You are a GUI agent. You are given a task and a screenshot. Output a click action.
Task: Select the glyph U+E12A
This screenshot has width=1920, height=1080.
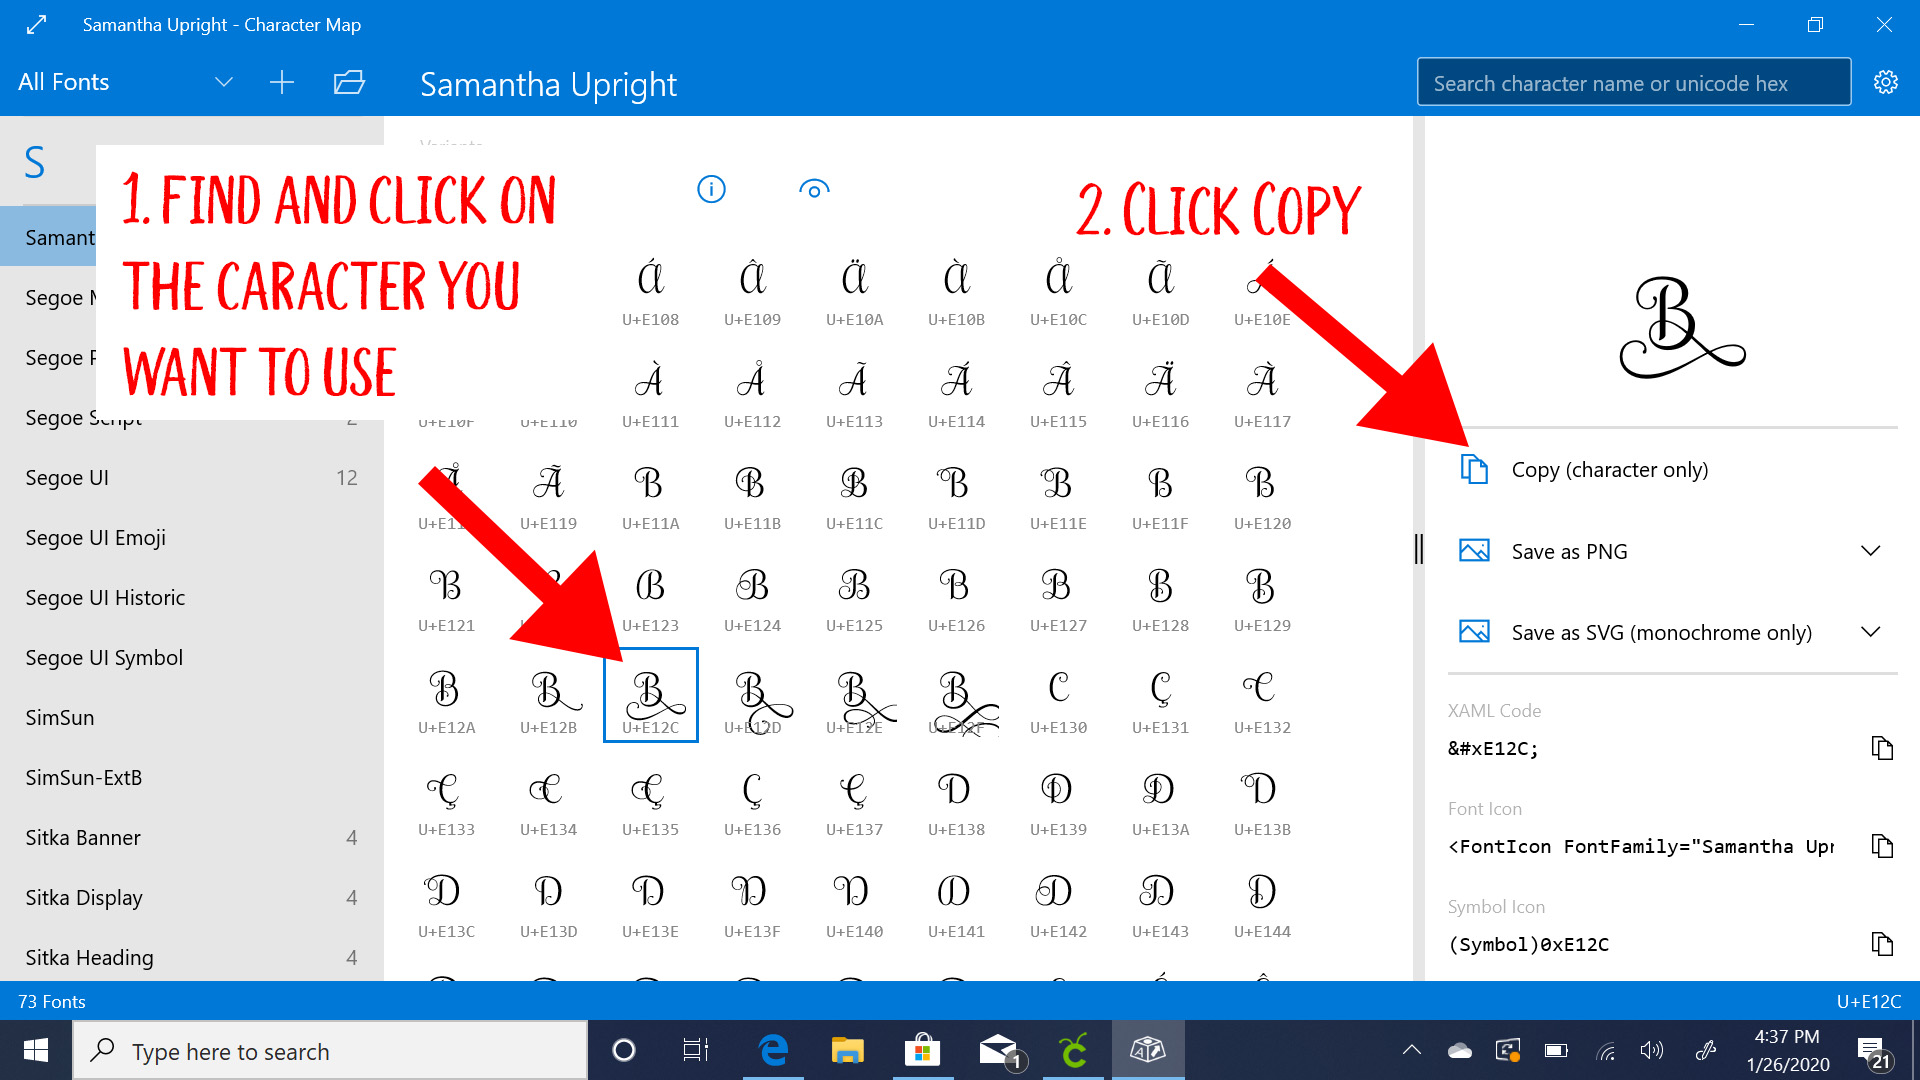(x=447, y=695)
